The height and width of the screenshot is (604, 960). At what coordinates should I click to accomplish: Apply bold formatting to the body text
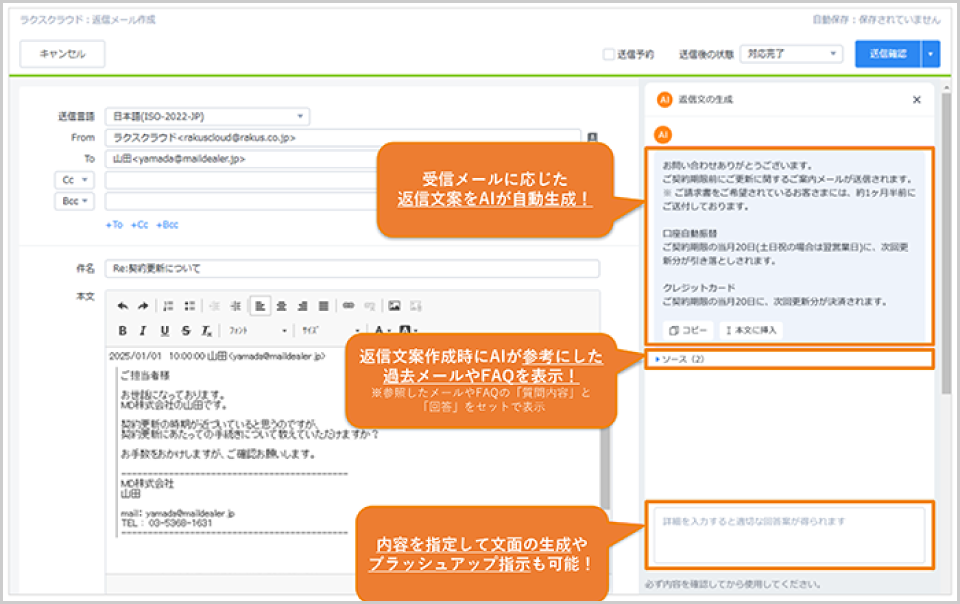pyautogui.click(x=124, y=330)
